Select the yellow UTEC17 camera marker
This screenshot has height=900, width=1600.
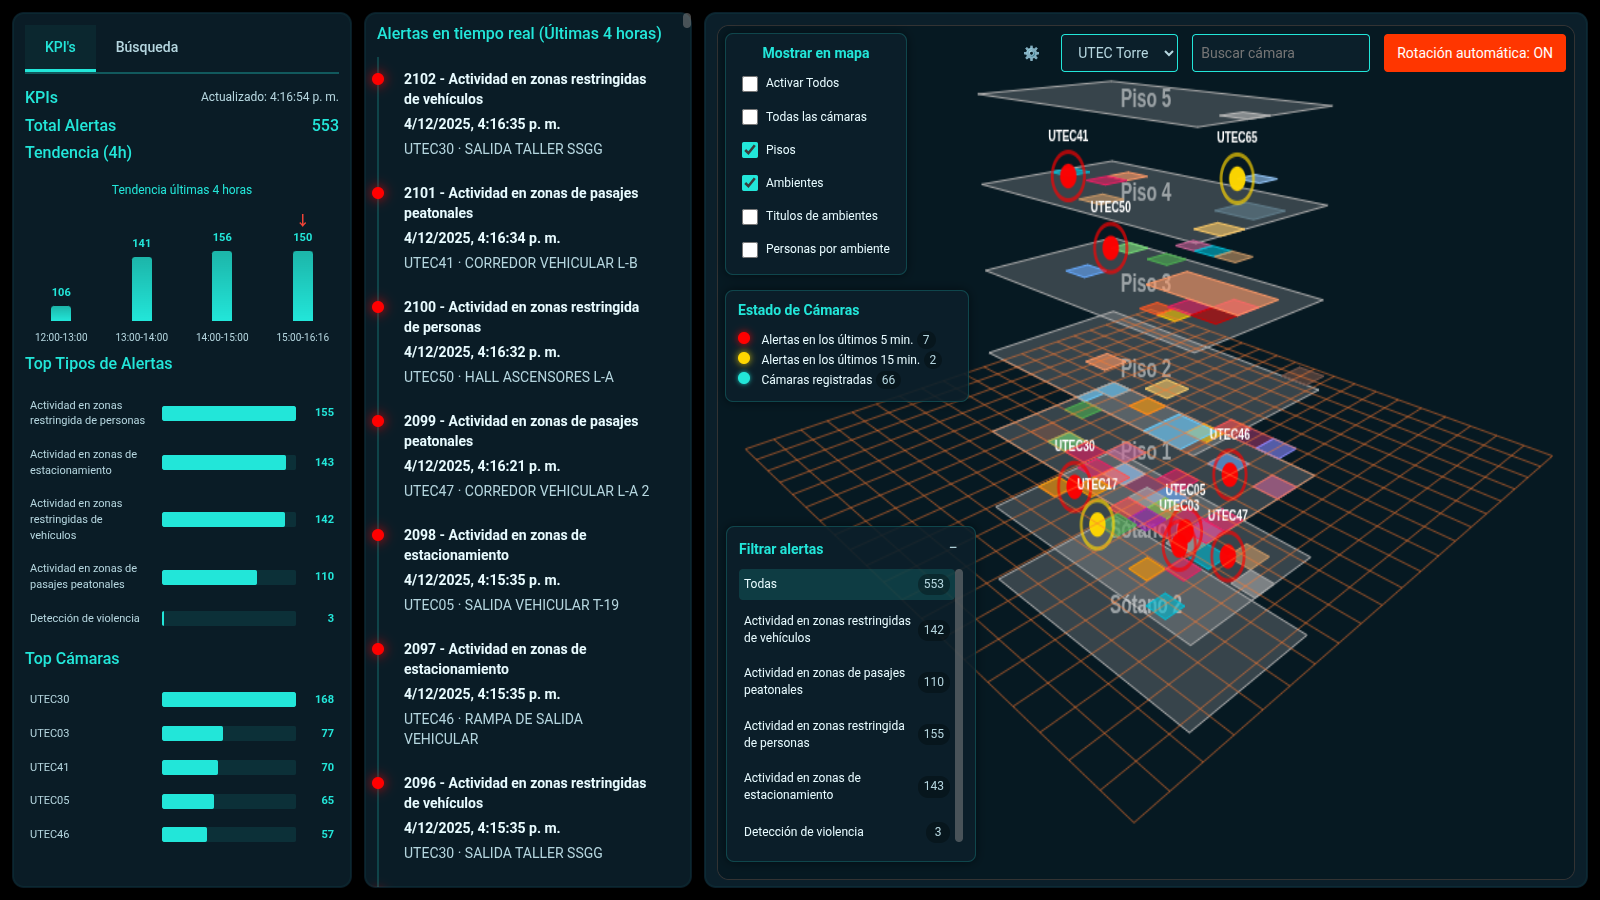[1097, 524]
